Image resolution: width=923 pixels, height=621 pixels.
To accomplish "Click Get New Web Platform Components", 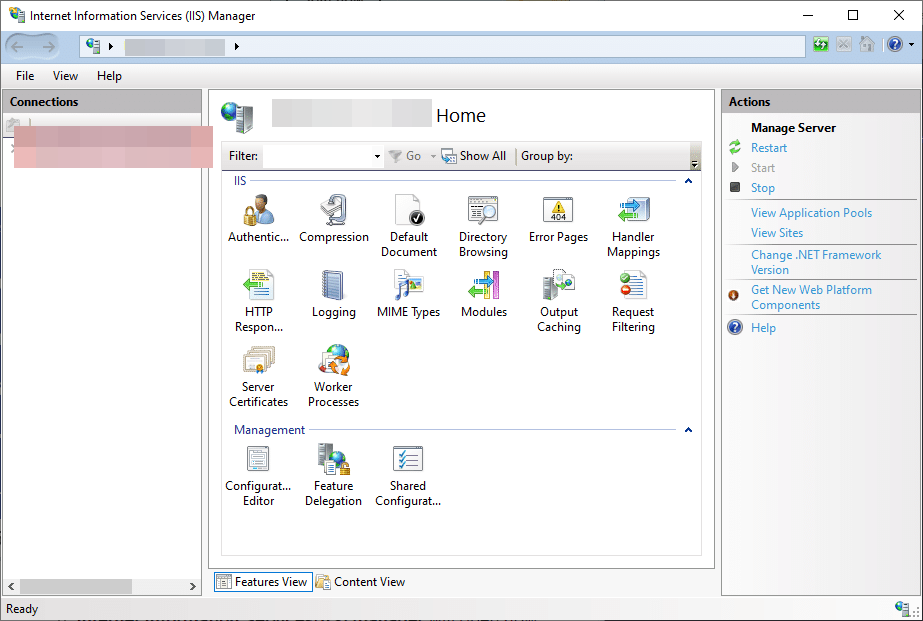I will (811, 297).
